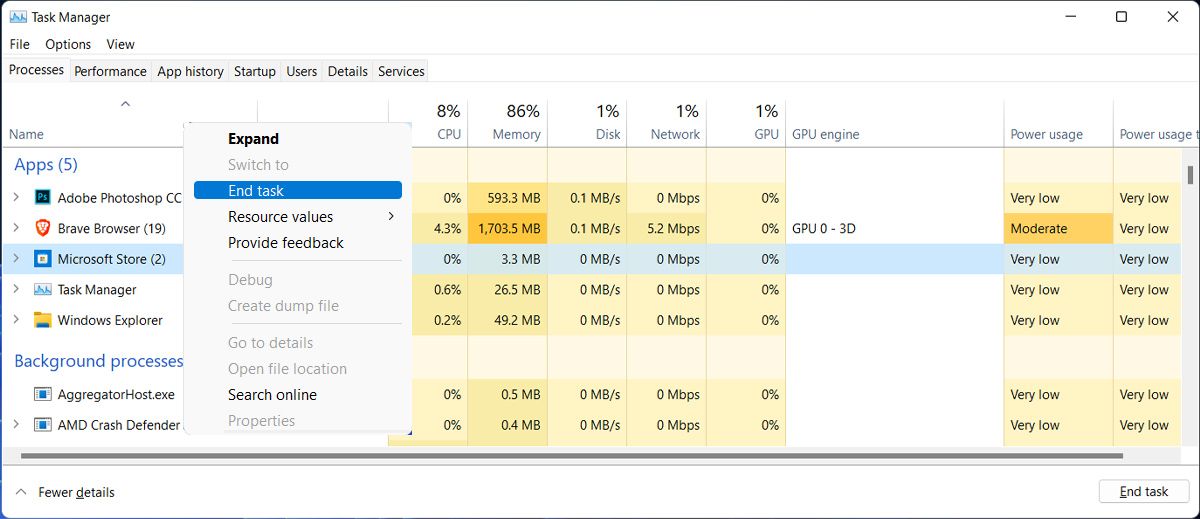
Task: Click the Task Manager title bar icon
Action: [x=18, y=17]
